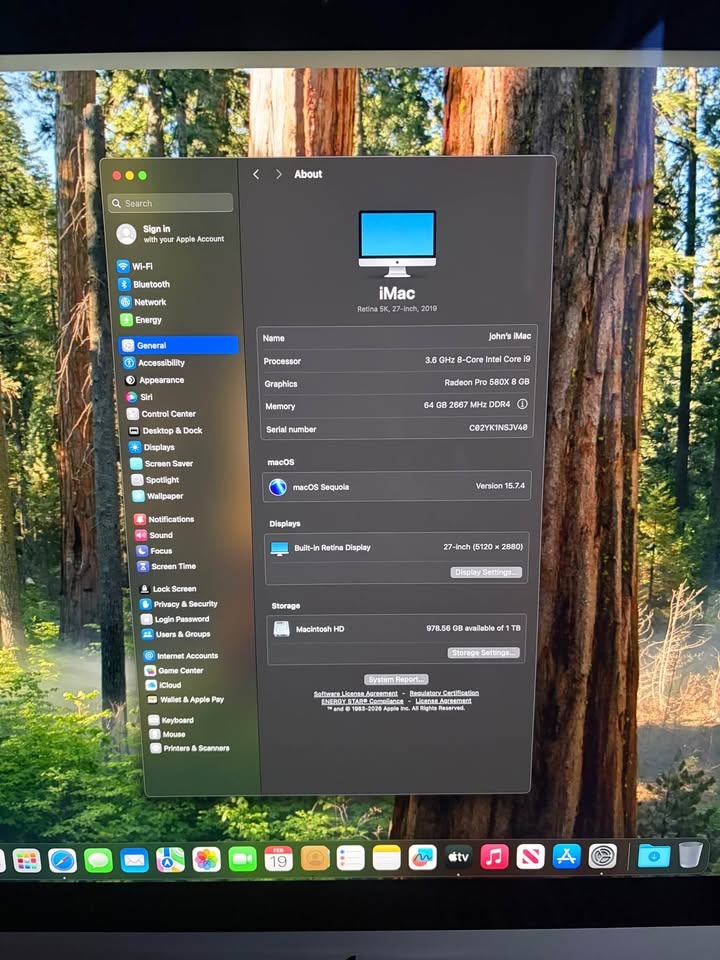Screen dimensions: 720x960
Task: Click the Macintosh HD storage row
Action: [x=397, y=629]
